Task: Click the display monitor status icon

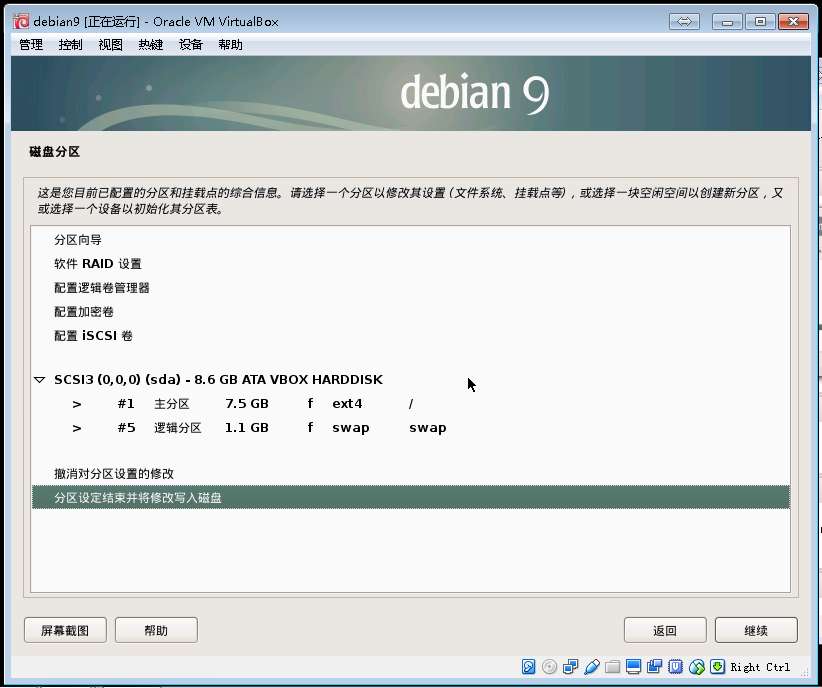Action: click(633, 666)
